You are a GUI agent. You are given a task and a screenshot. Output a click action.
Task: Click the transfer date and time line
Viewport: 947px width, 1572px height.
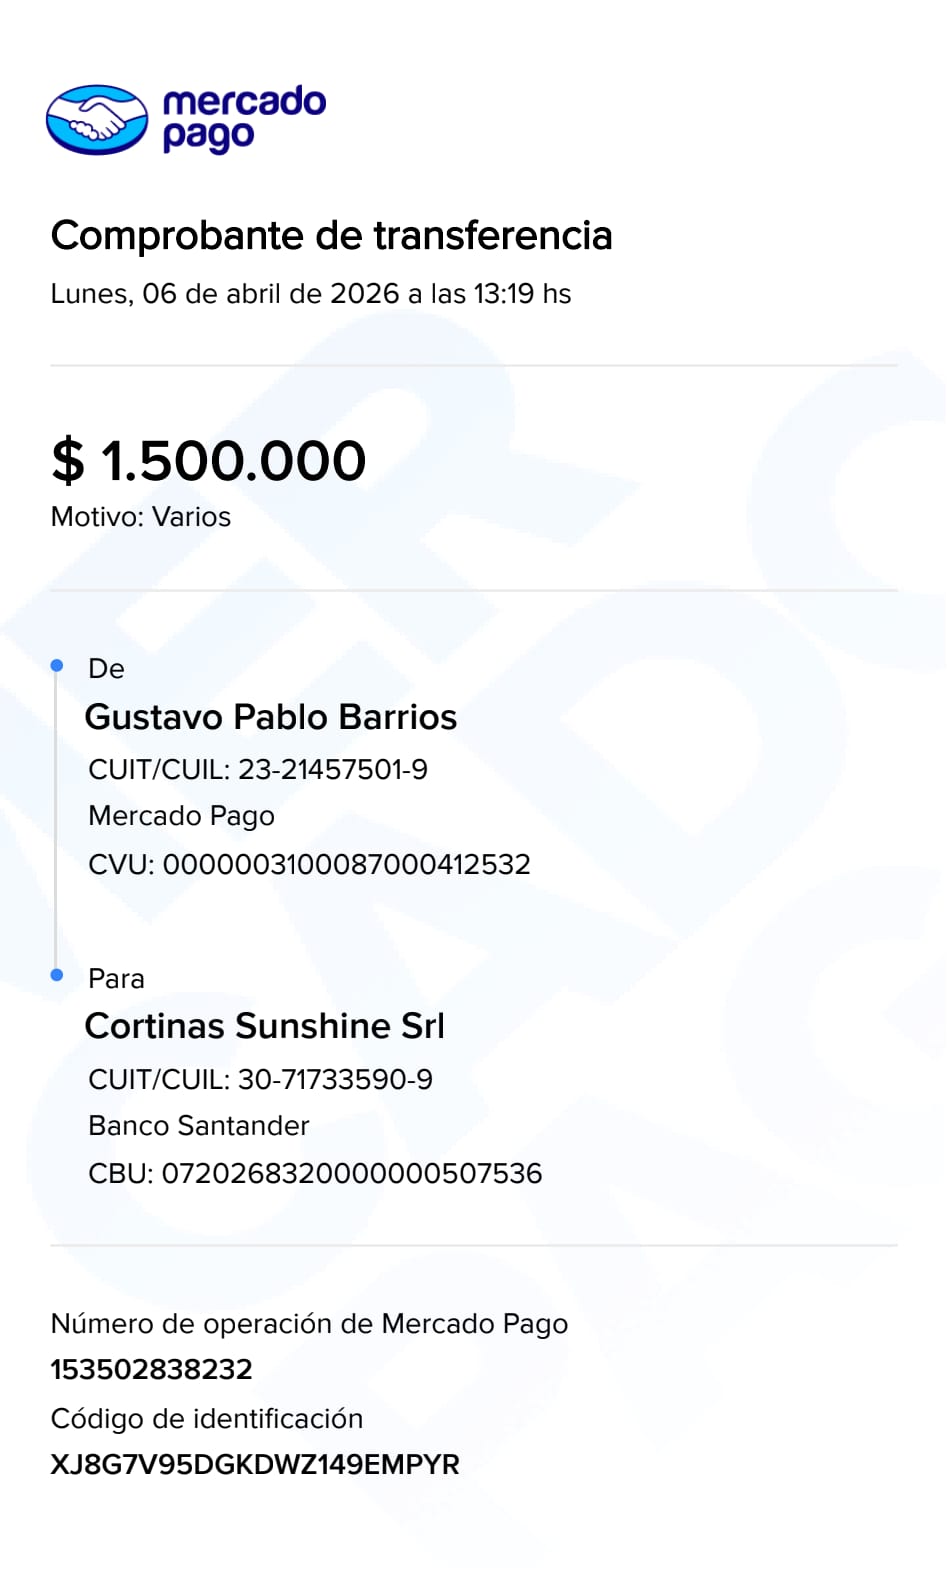310,294
